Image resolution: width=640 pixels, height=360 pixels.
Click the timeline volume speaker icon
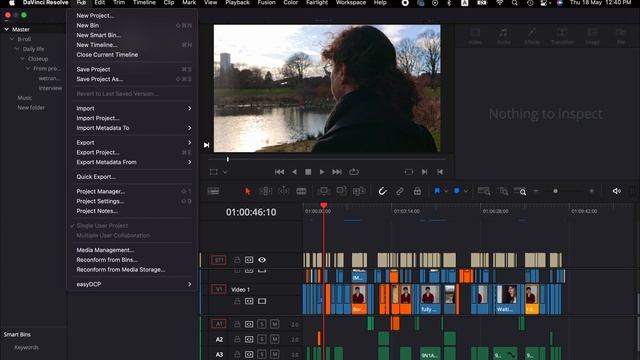[x=616, y=191]
